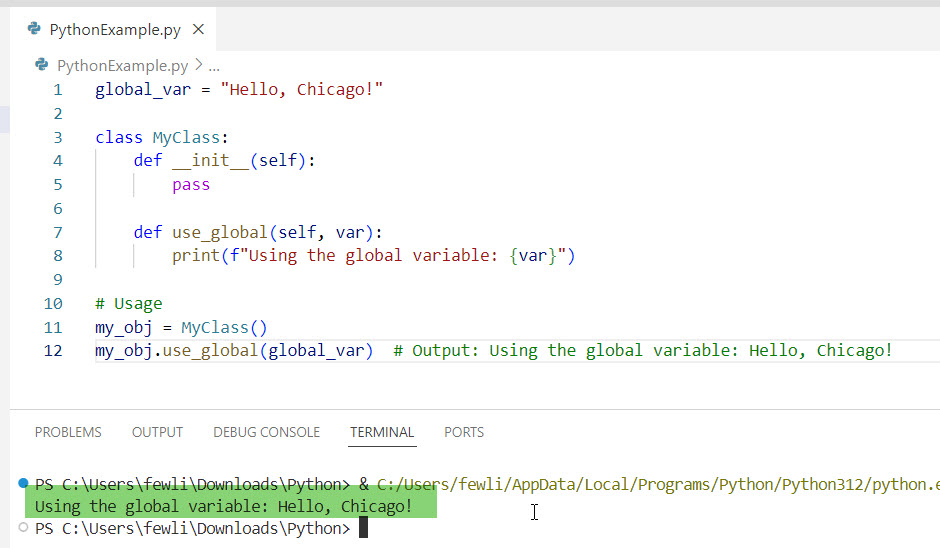The image size is (940, 548).
Task: Click the class MyClass definition
Action: pos(162,137)
